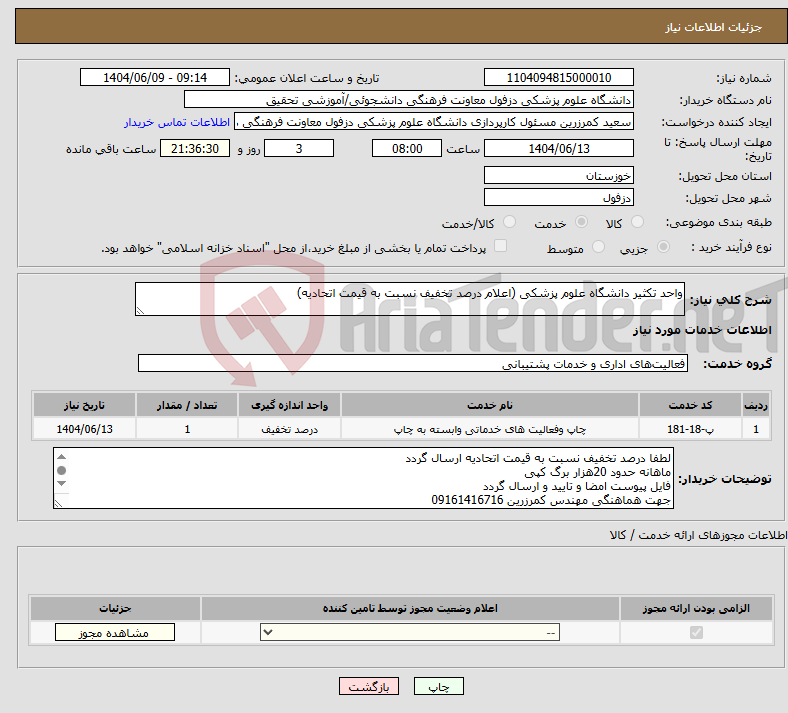This screenshot has width=788, height=713.
Task: Click the resize grip of شرح کلی نیاز
Action: click(141, 311)
